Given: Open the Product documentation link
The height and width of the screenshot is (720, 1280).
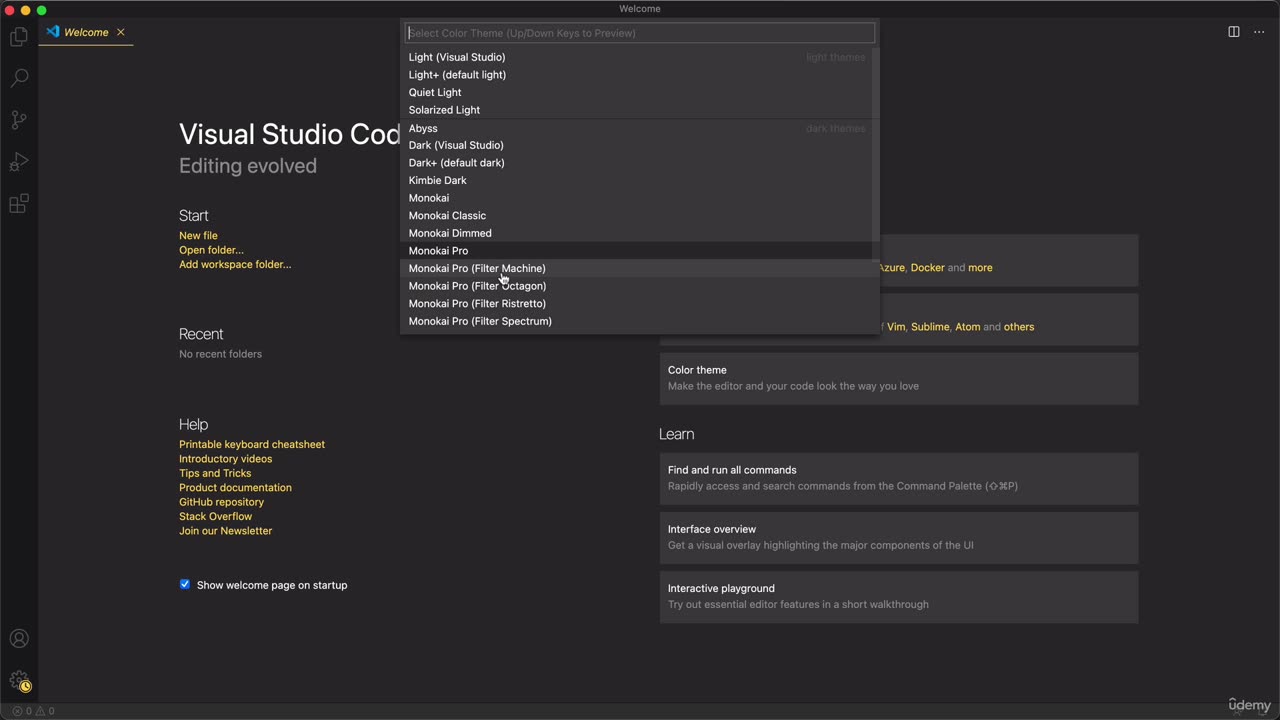Looking at the screenshot, I should (235, 488).
